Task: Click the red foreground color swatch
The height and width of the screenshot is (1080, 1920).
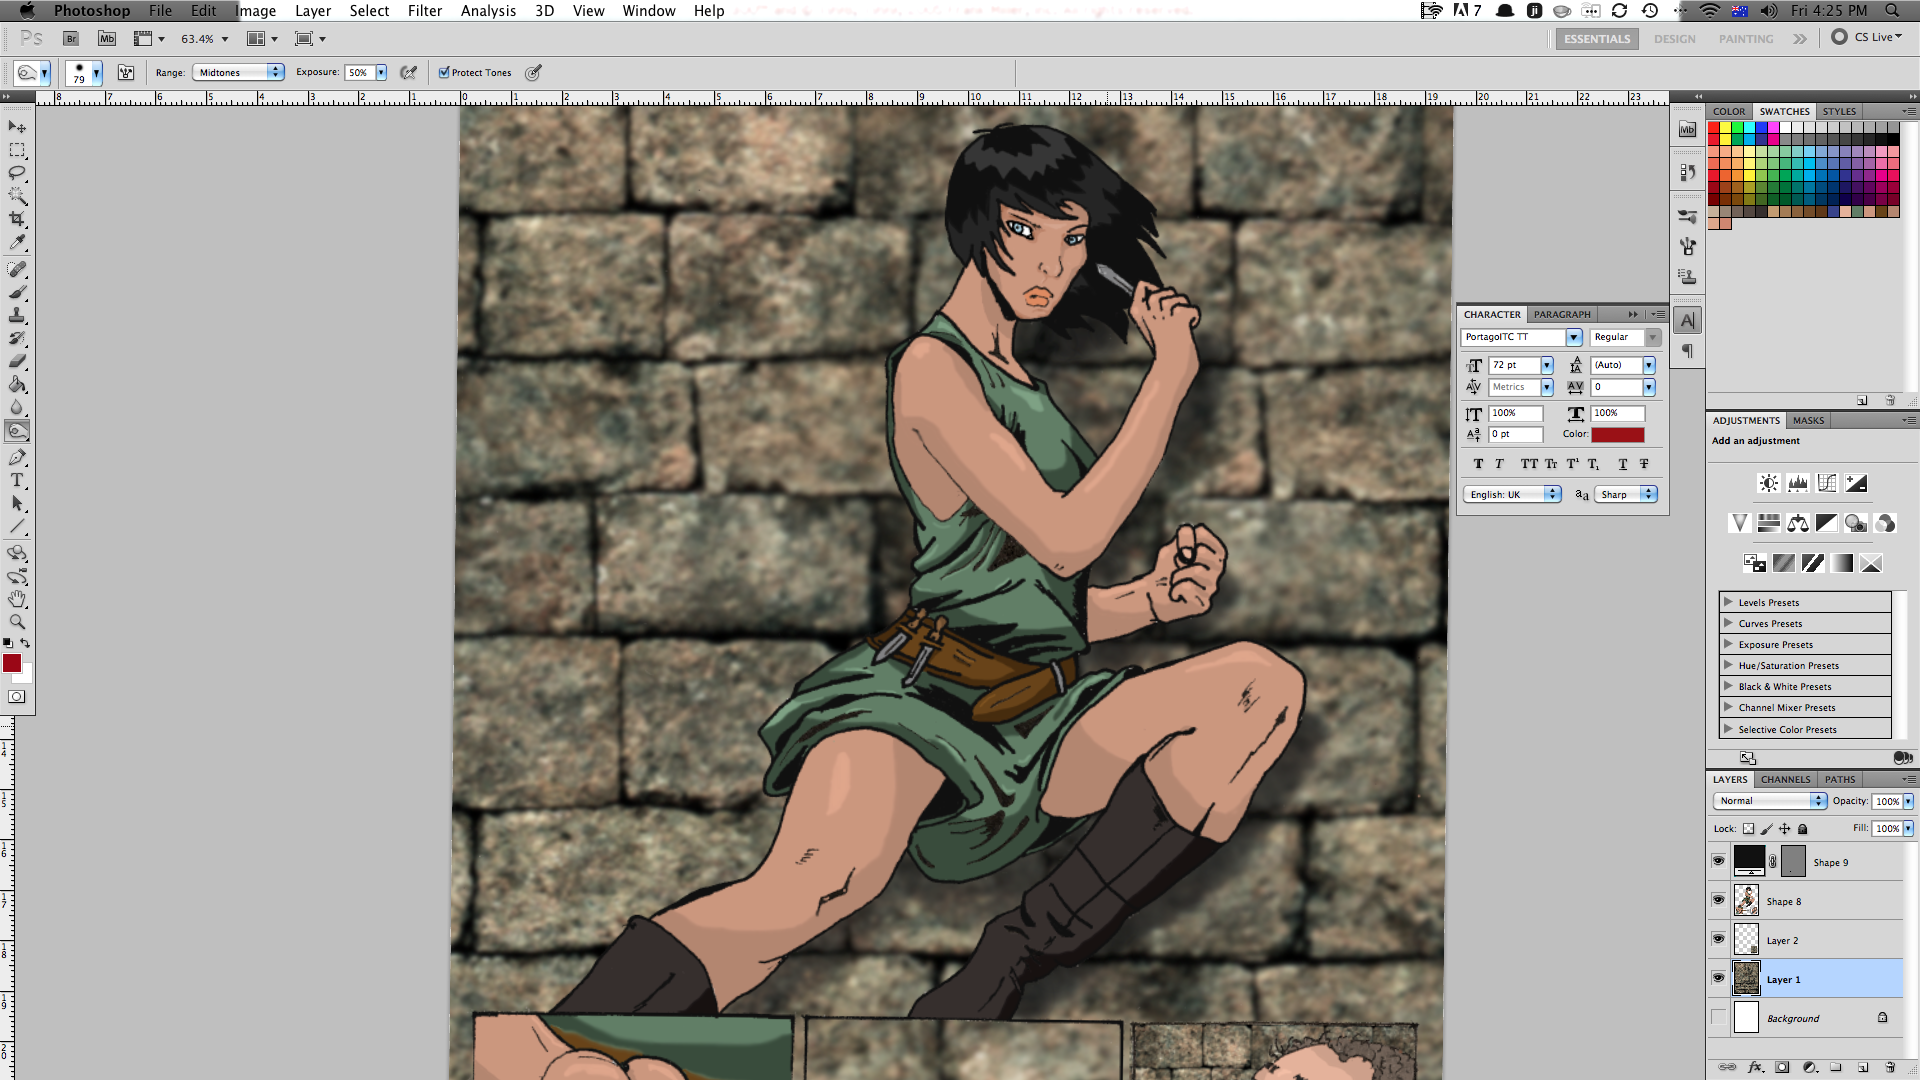Action: (x=12, y=663)
